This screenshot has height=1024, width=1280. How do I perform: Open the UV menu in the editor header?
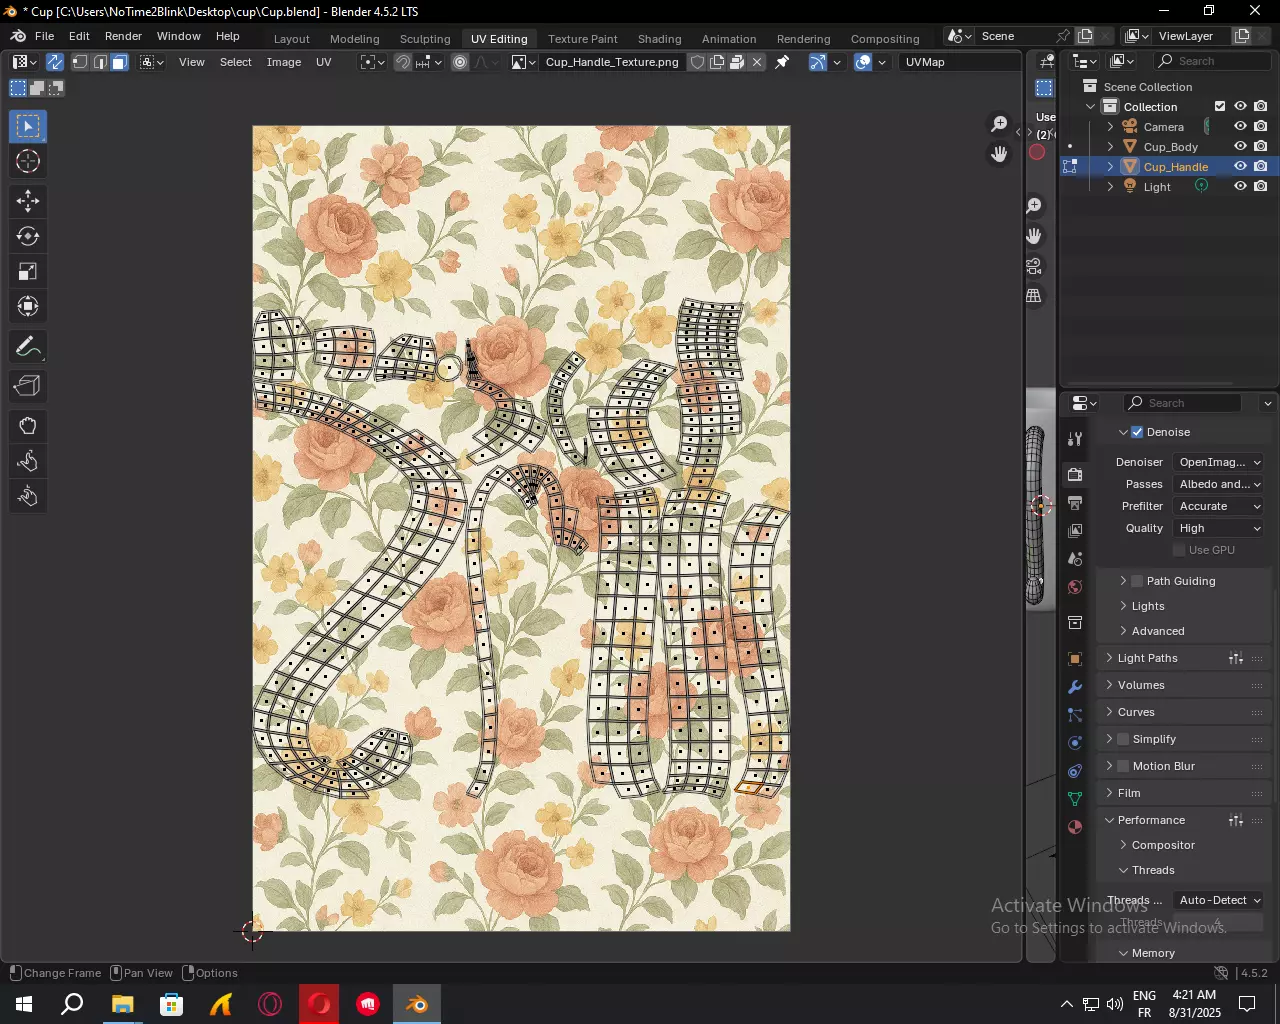323,62
